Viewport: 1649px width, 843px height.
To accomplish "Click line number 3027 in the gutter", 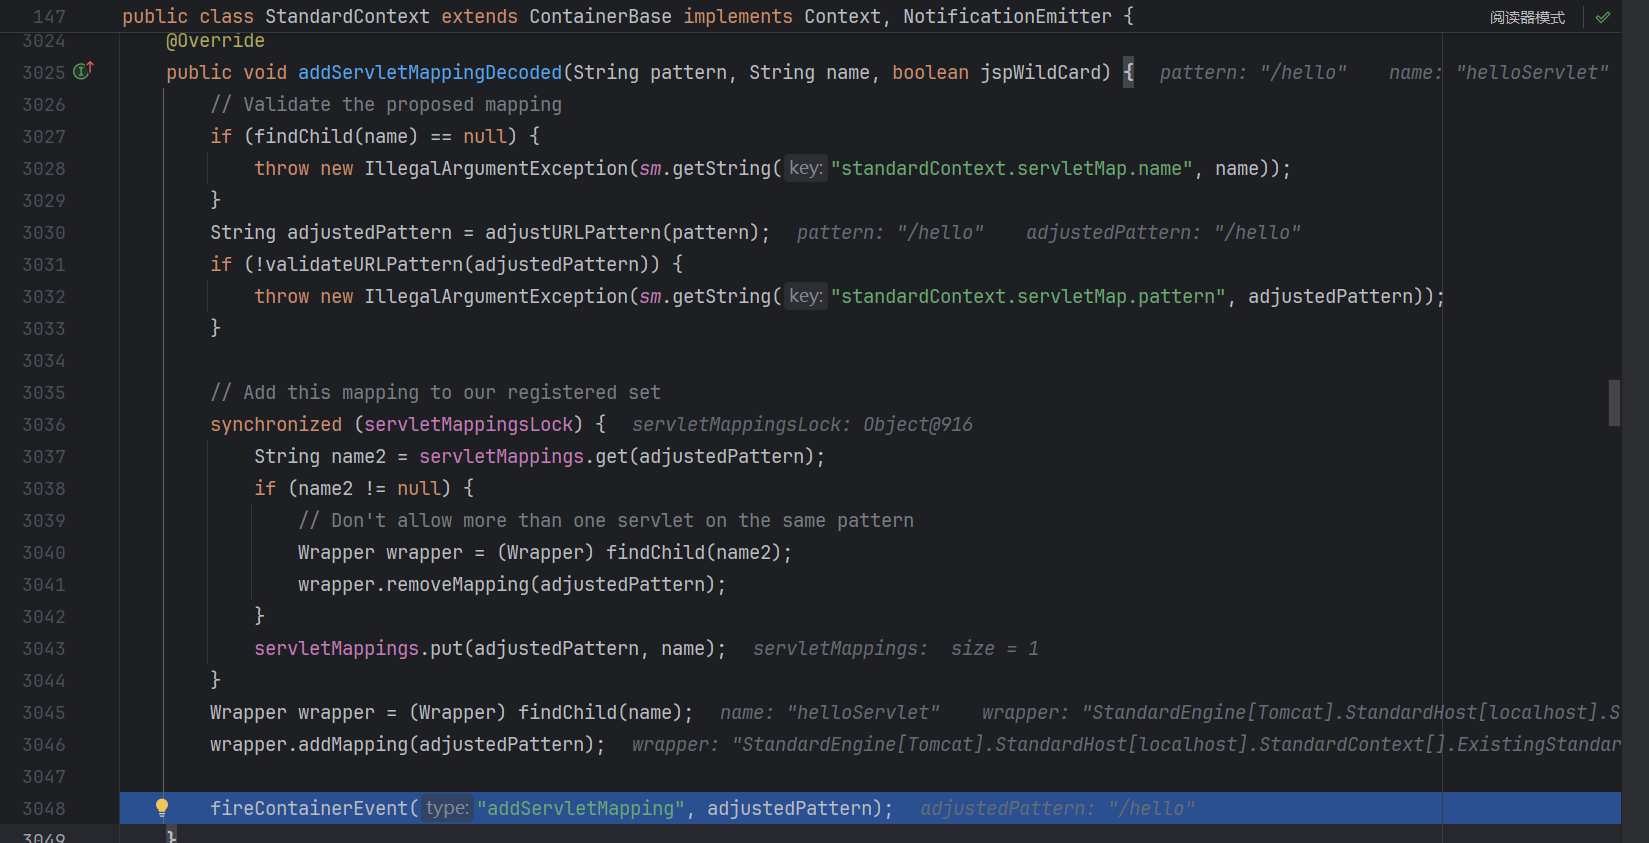I will click(44, 137).
